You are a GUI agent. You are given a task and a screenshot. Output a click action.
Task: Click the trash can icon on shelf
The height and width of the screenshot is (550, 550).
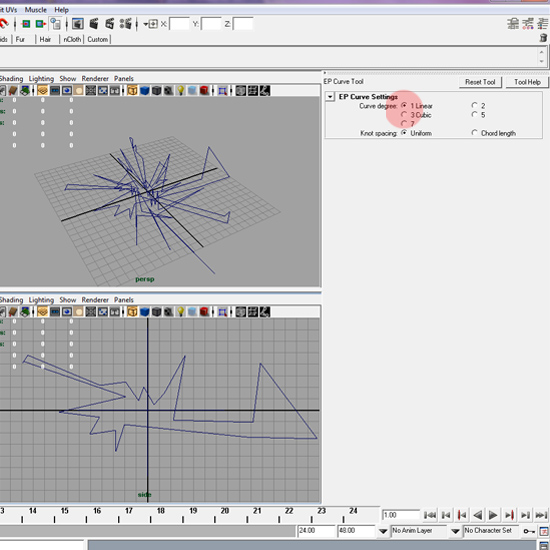click(543, 38)
